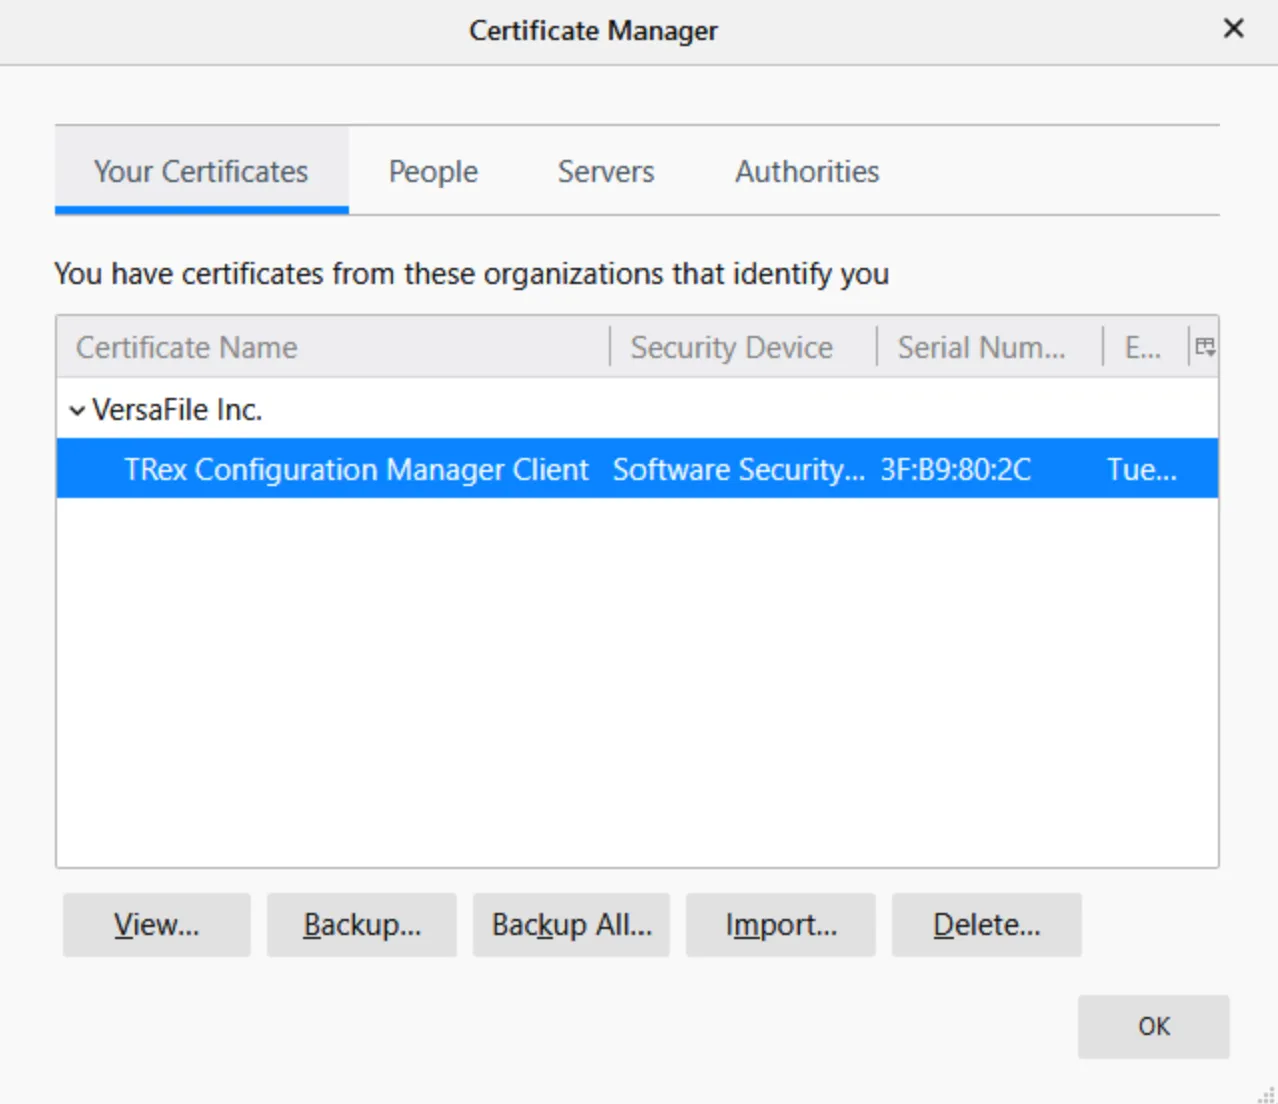Click the View... button

pos(156,925)
